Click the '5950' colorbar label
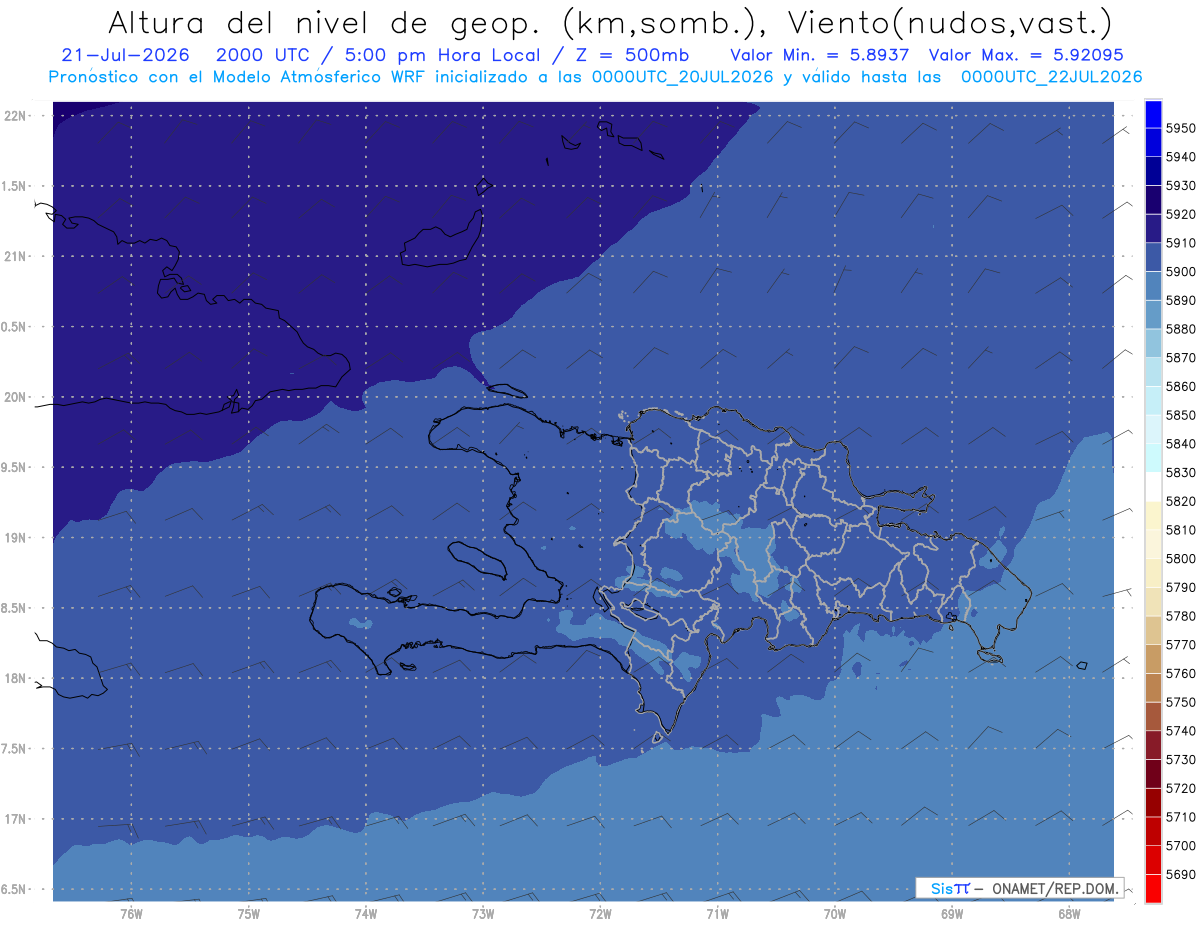Screen dimensions: 1200x927 pyautogui.click(x=1180, y=128)
